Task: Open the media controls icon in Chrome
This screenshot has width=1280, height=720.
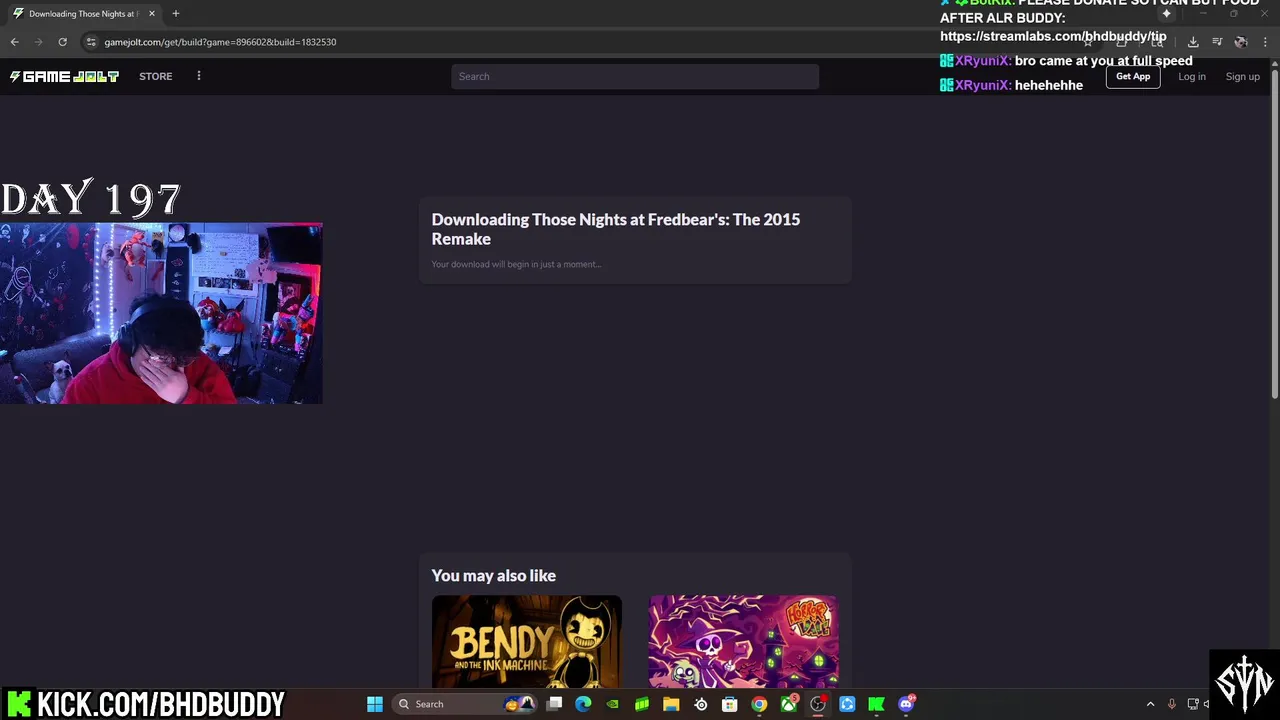Action: click(1217, 42)
